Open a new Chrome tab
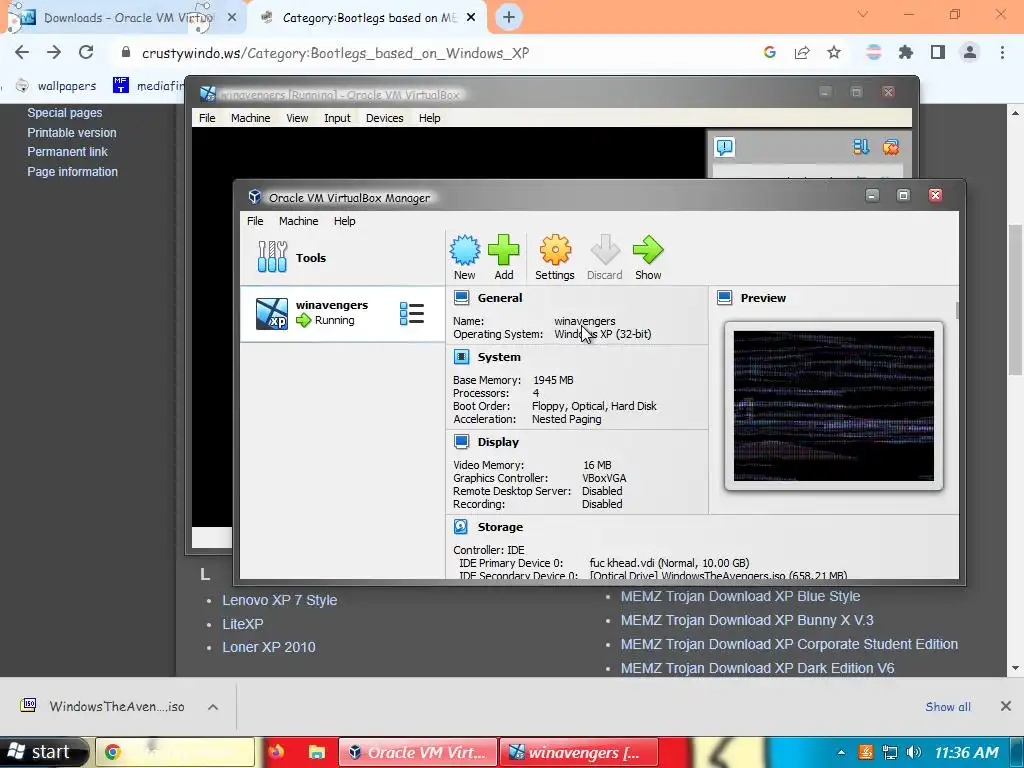Image resolution: width=1024 pixels, height=768 pixels. (x=509, y=18)
